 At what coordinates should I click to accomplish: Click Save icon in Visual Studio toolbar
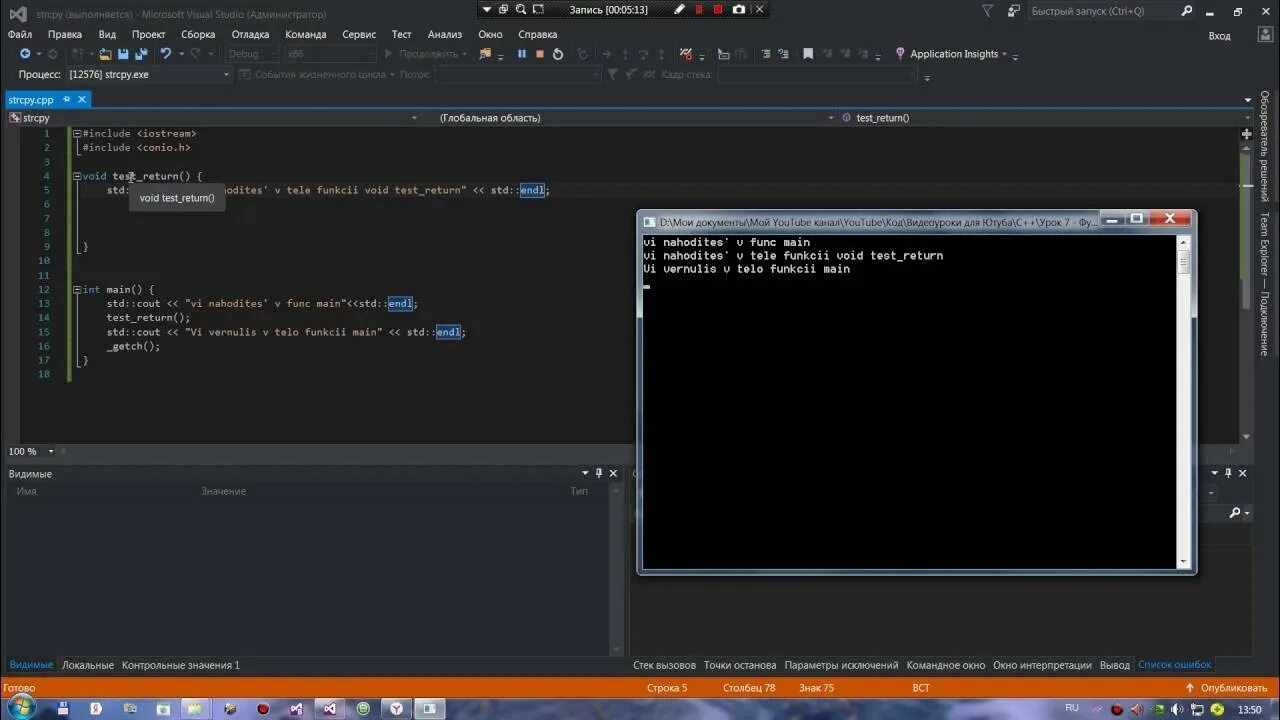click(x=123, y=54)
